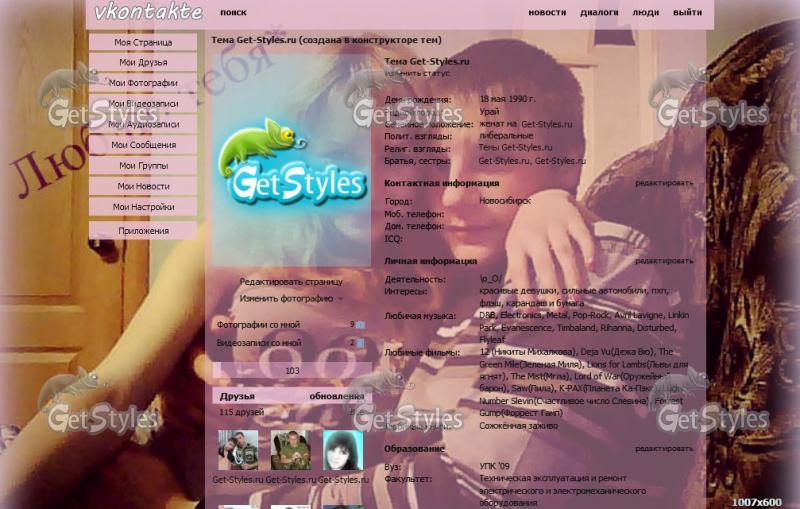This screenshot has width=800, height=509.
Task: Click faculty Техническая эксплуатация и ремонт
Action: pyautogui.click(x=553, y=478)
